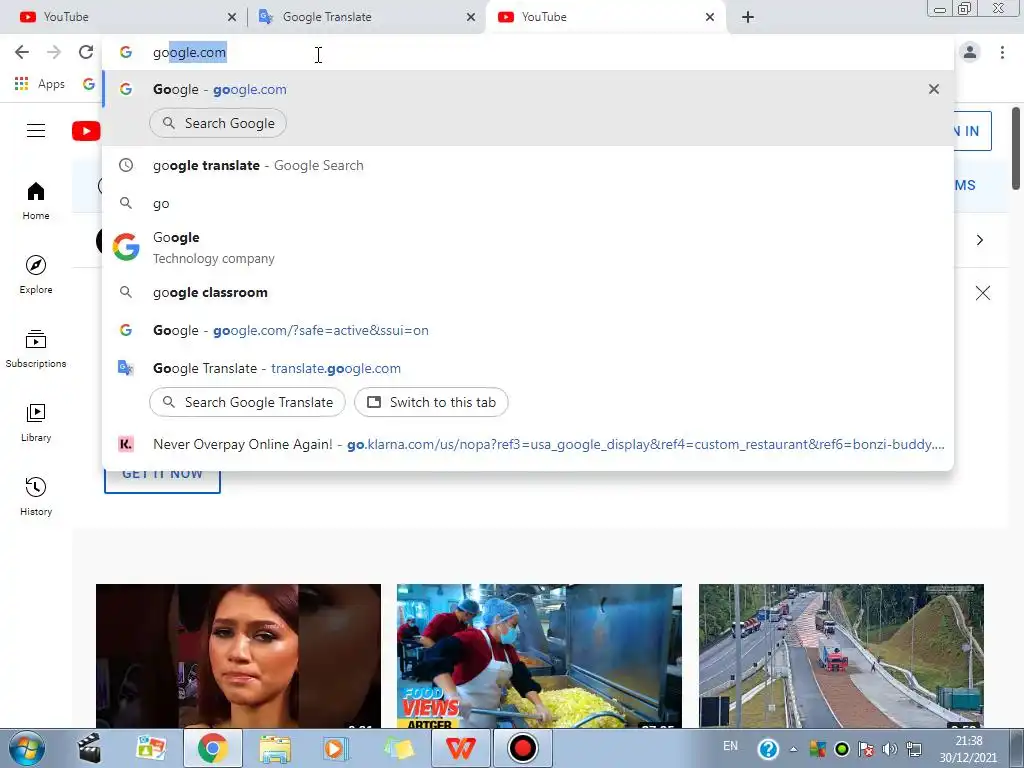This screenshot has height=768, width=1024.
Task: Close the active third YouTube tab
Action: 710,17
